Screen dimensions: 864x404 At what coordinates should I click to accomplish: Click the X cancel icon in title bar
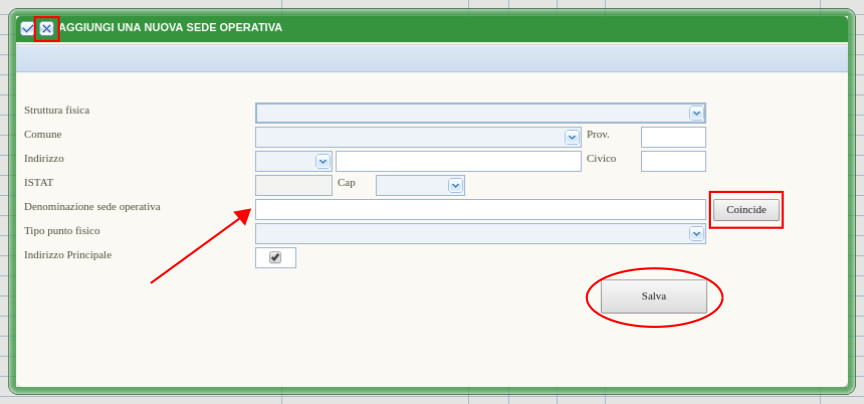(x=46, y=28)
